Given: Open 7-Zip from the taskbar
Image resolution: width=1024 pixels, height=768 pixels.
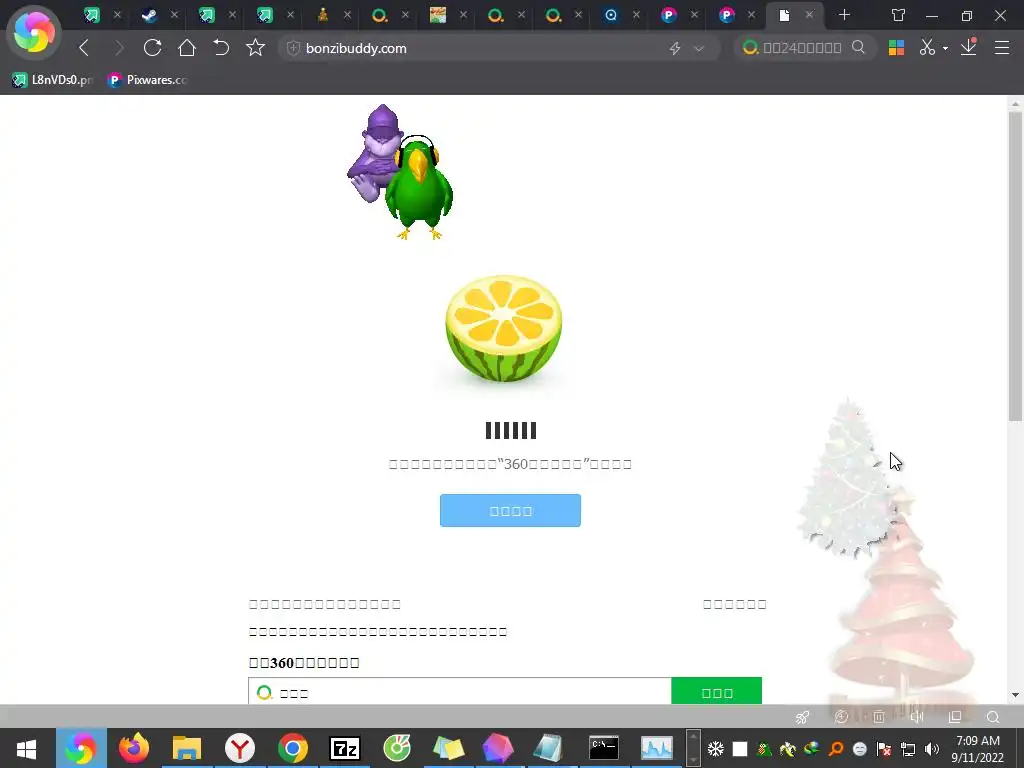Looking at the screenshot, I should tap(345, 748).
